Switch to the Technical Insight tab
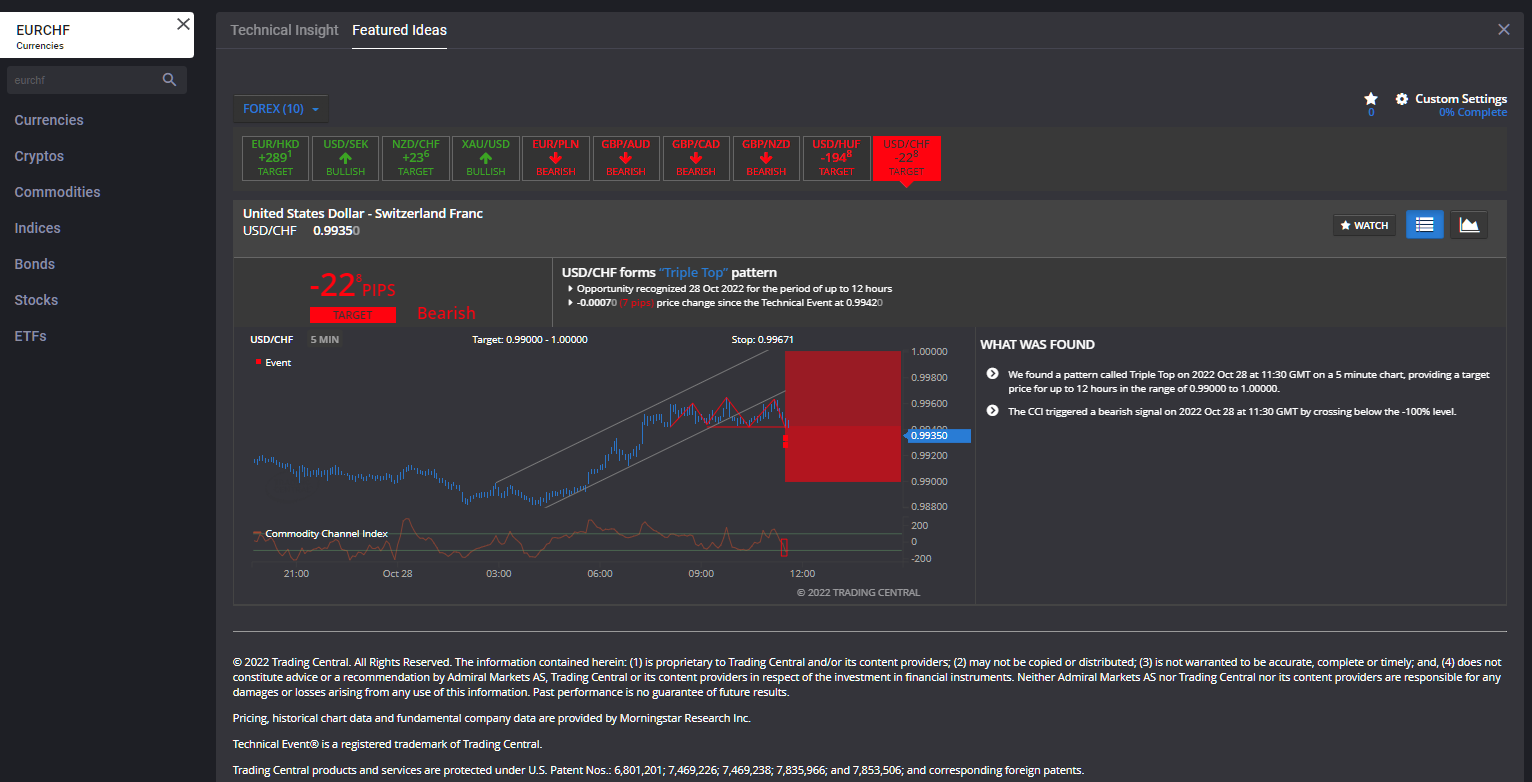 pos(284,30)
